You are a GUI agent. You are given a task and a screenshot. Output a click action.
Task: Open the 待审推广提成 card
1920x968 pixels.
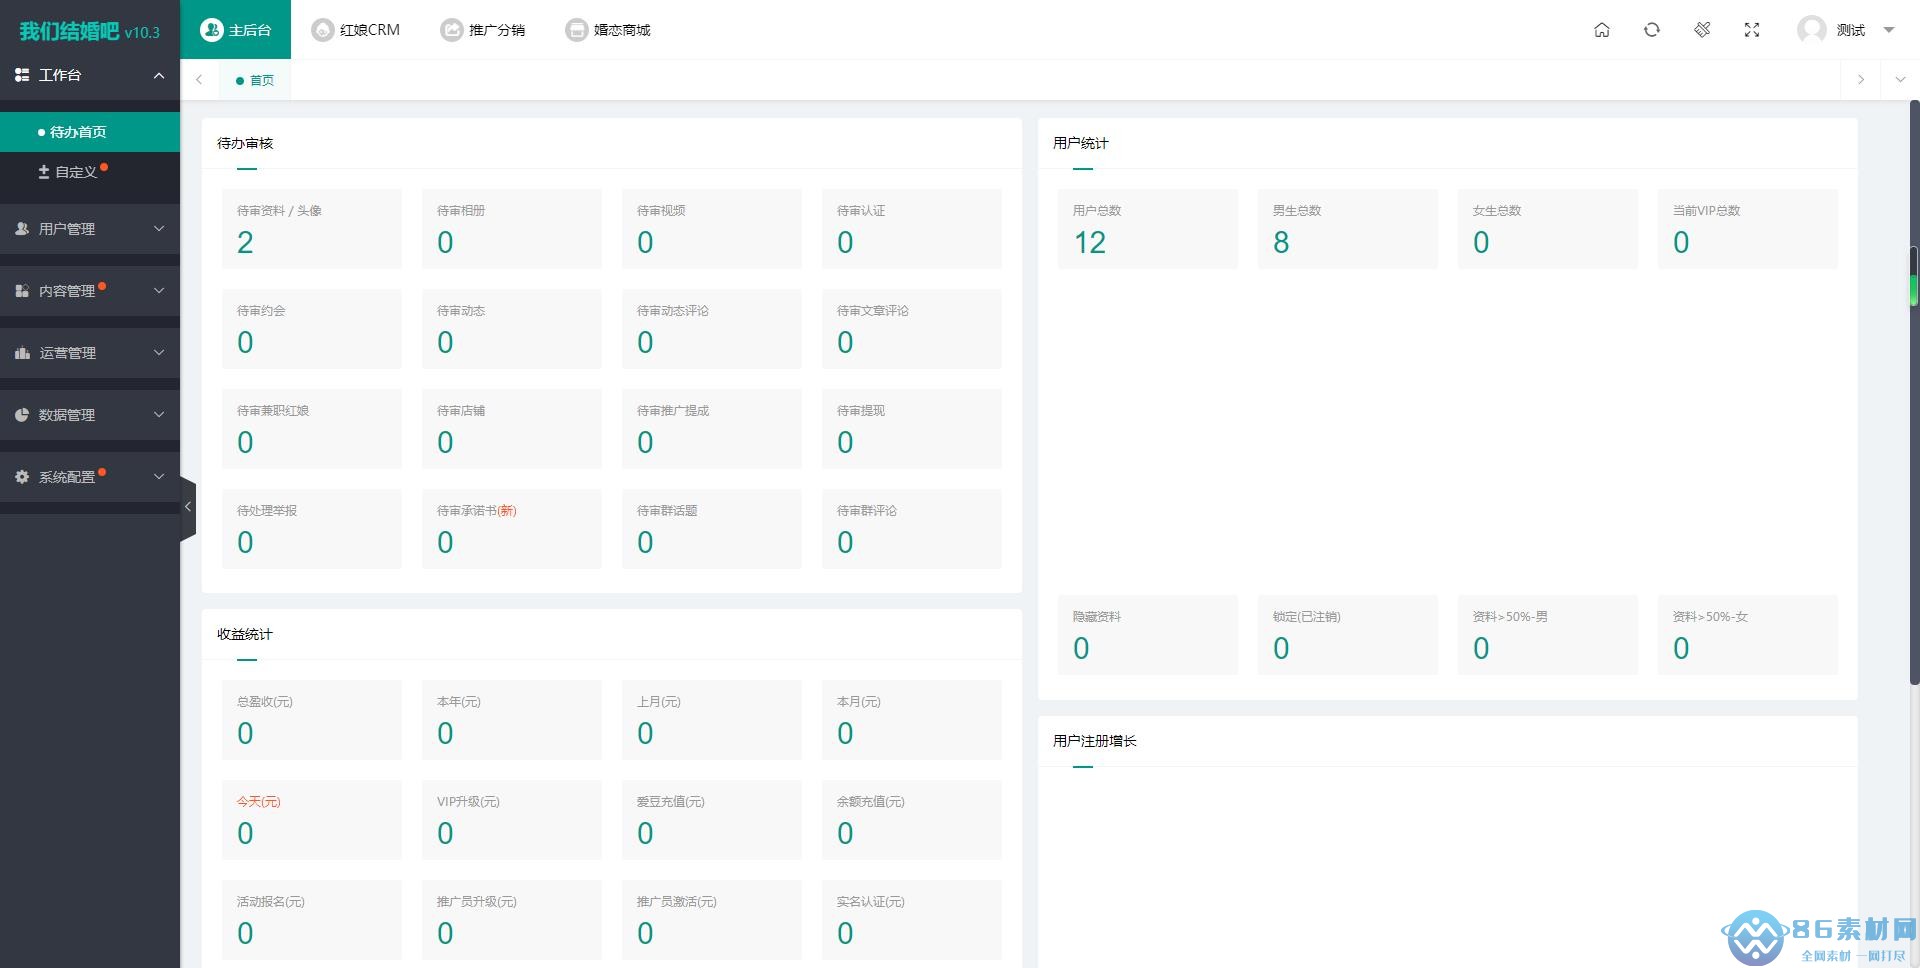pos(712,429)
